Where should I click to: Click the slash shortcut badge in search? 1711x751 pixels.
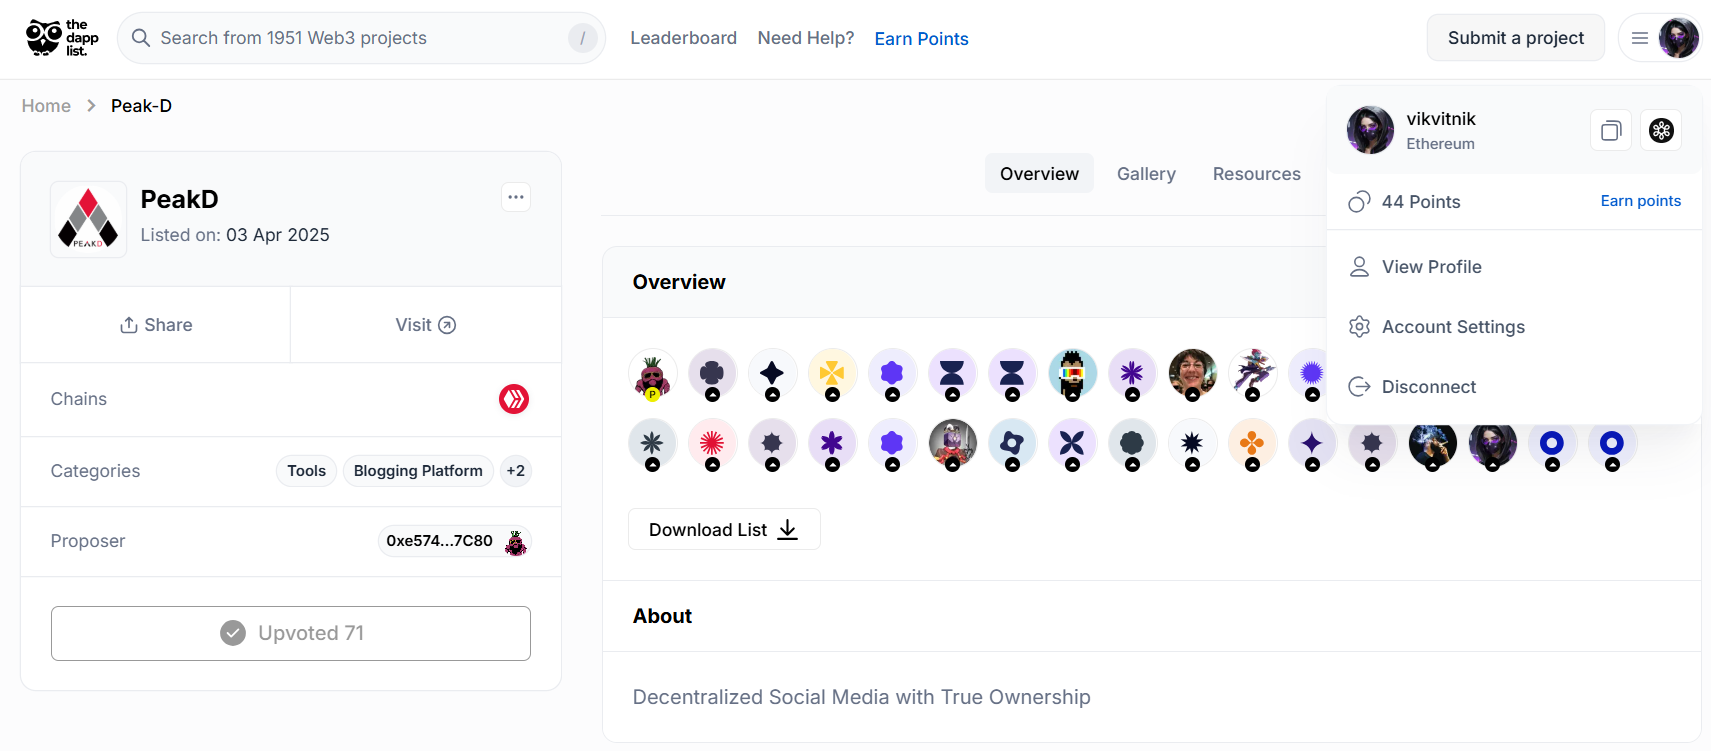[x=582, y=38]
